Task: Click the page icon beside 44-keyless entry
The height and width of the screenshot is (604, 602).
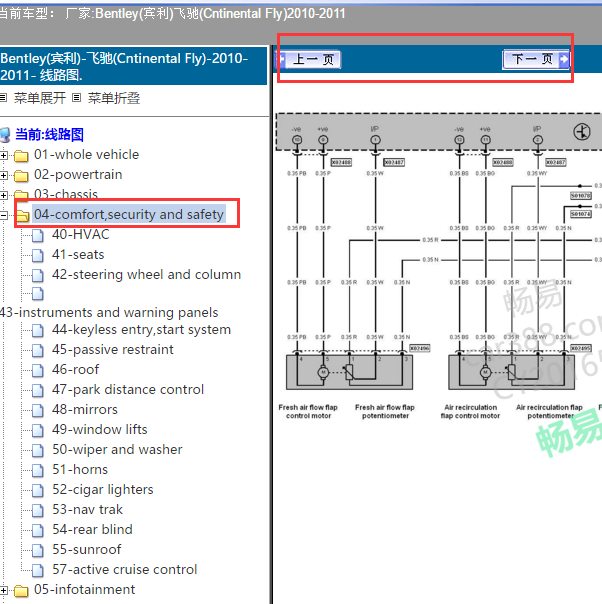Action: [37, 330]
